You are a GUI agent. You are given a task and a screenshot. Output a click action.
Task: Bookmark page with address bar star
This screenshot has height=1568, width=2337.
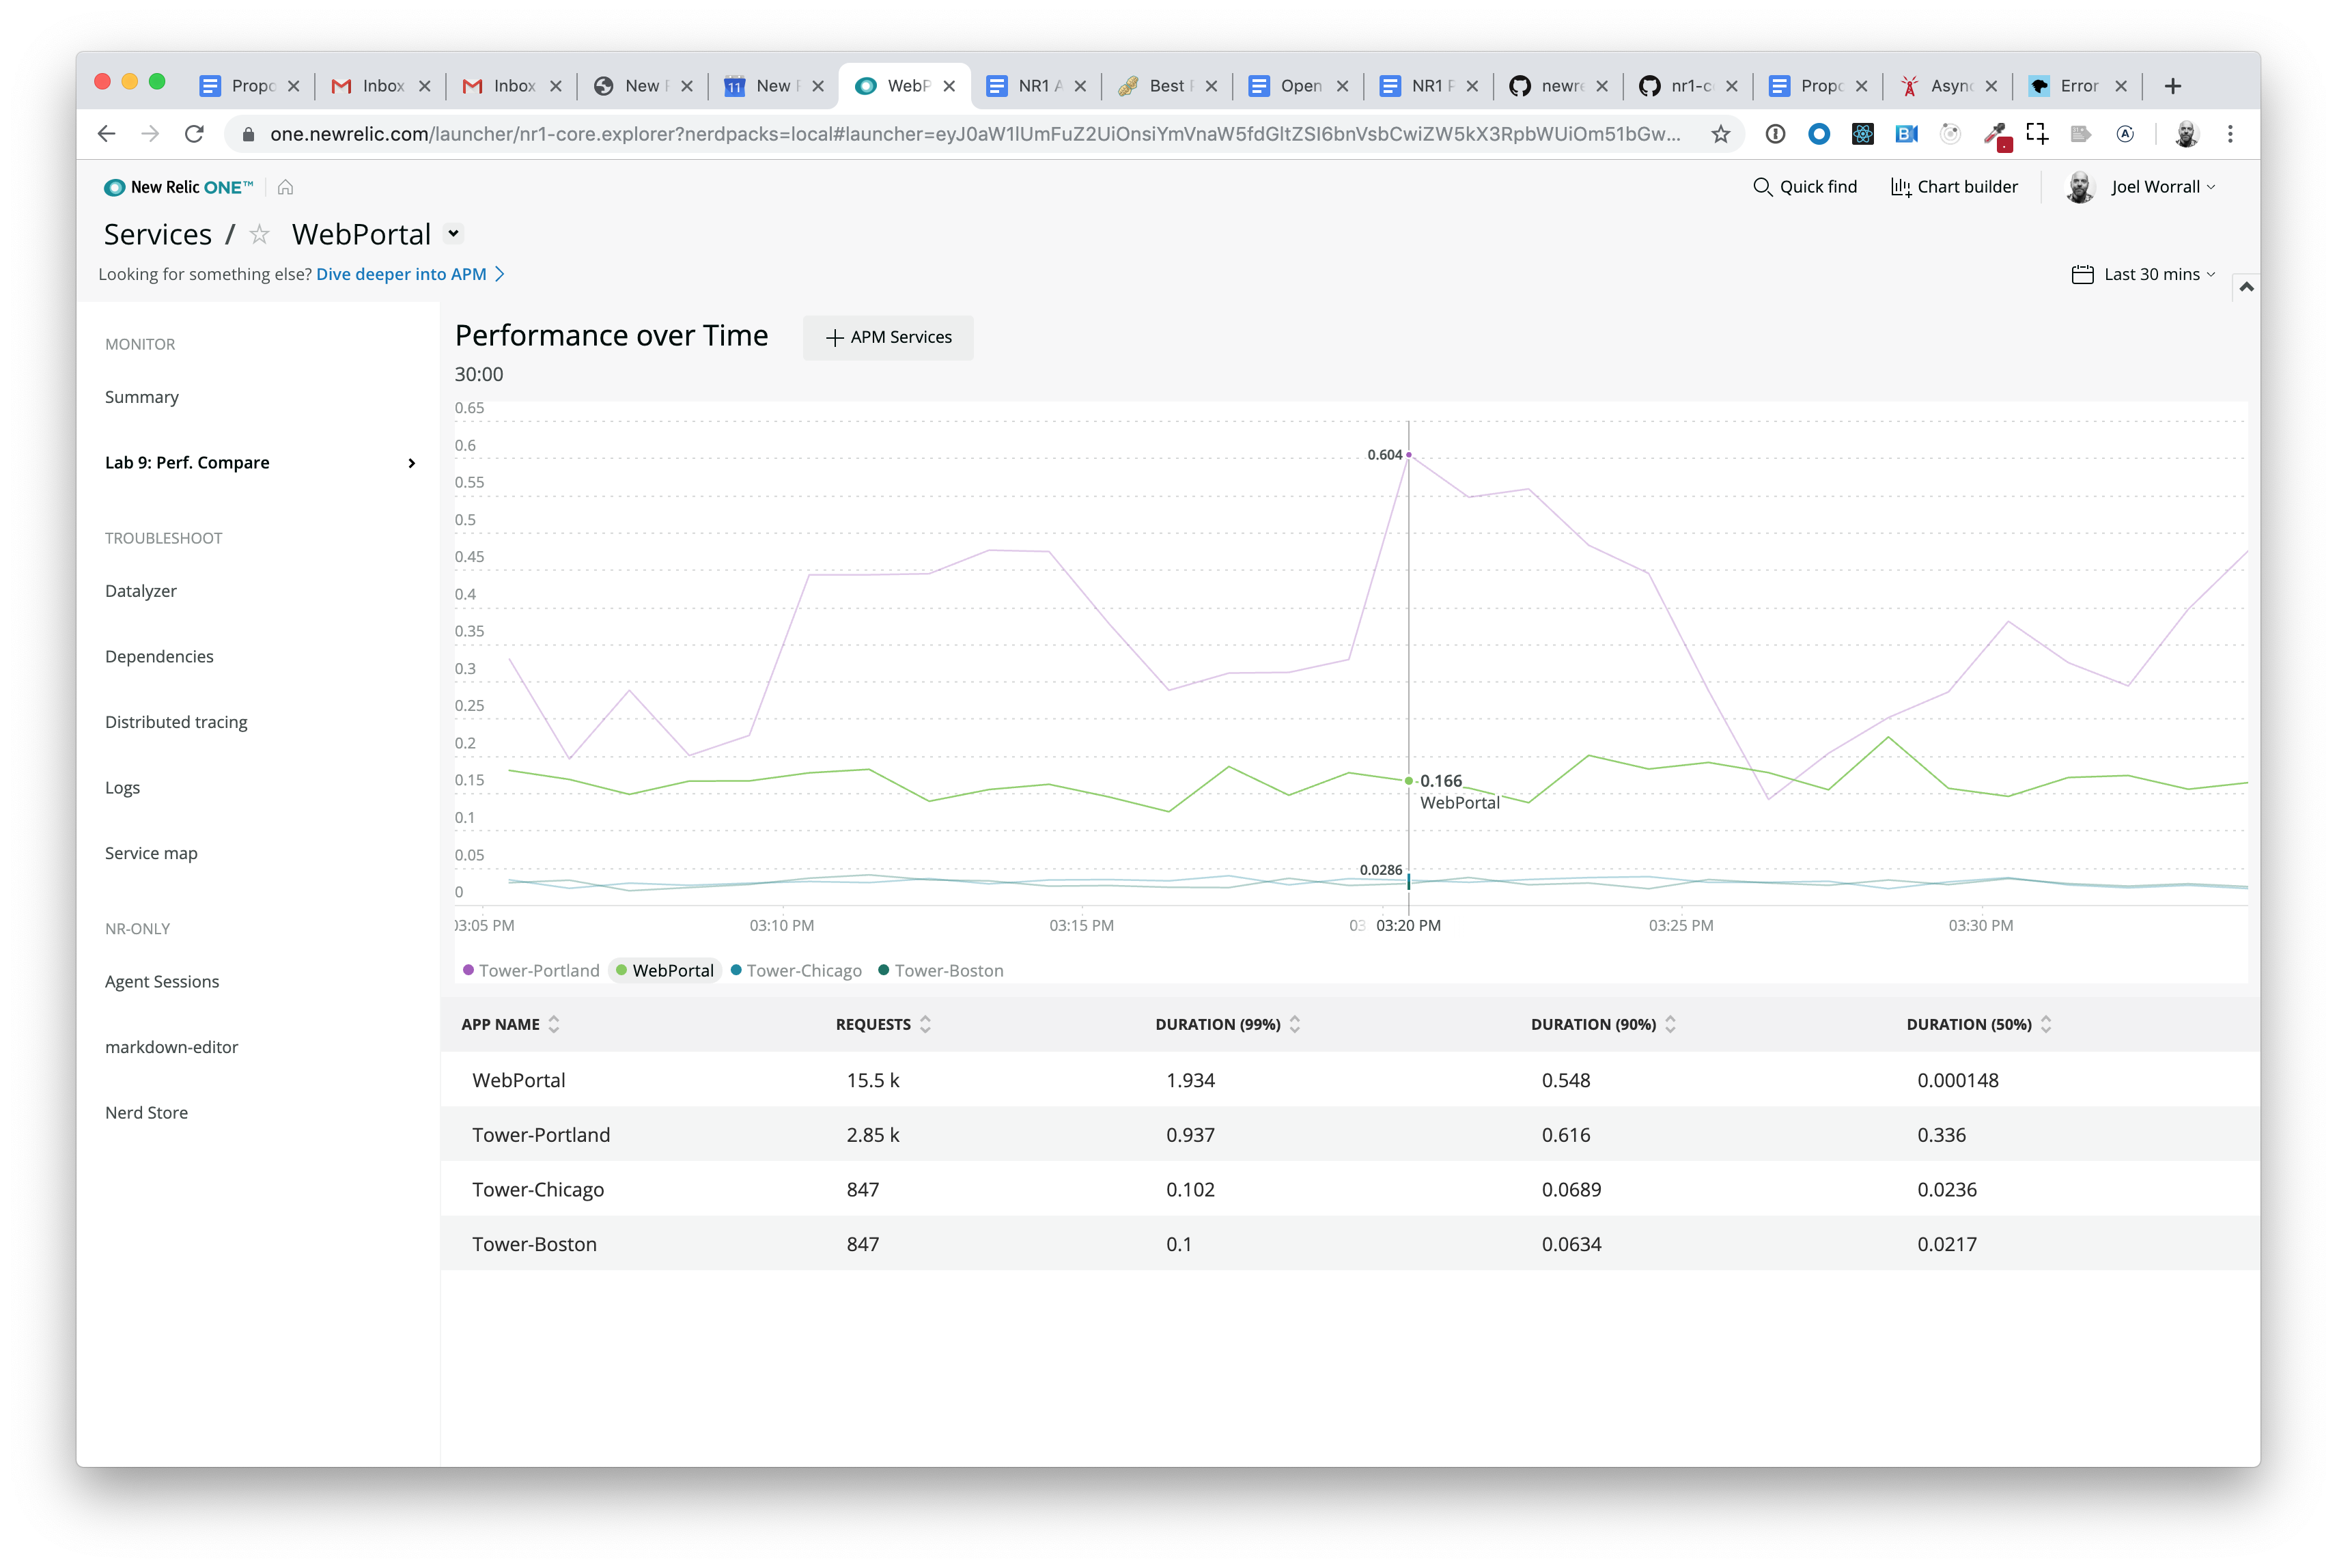click(1720, 134)
